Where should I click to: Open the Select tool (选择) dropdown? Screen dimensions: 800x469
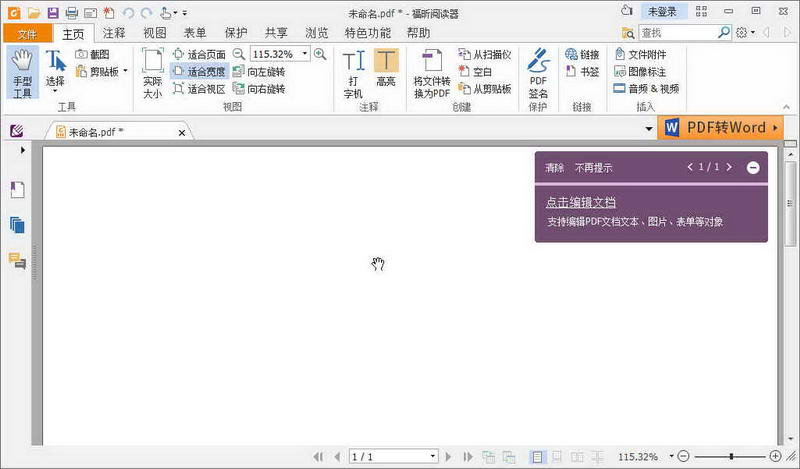[55, 91]
